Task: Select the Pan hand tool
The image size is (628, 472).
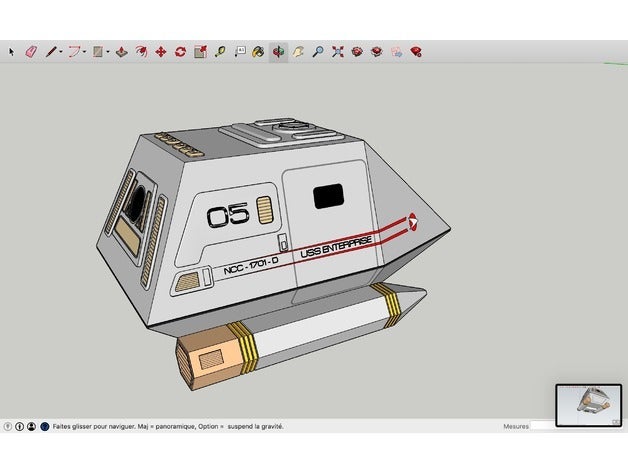Action: 298,52
